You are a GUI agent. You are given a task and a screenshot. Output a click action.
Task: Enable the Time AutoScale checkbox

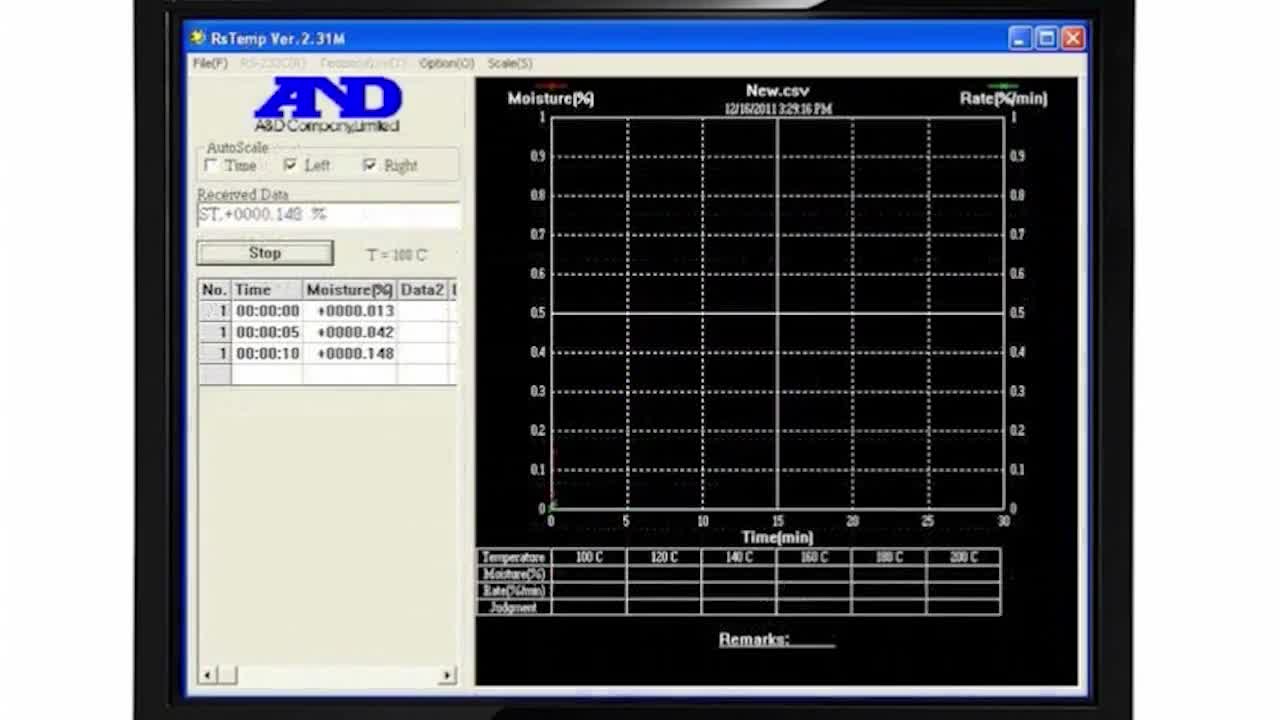point(211,165)
